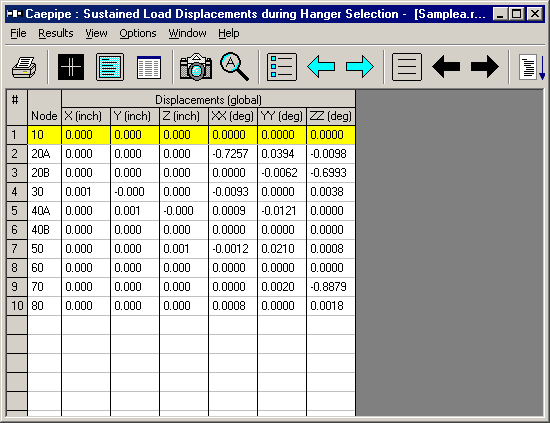Select node 20A row cell
This screenshot has height=423, width=550.
[x=45, y=154]
